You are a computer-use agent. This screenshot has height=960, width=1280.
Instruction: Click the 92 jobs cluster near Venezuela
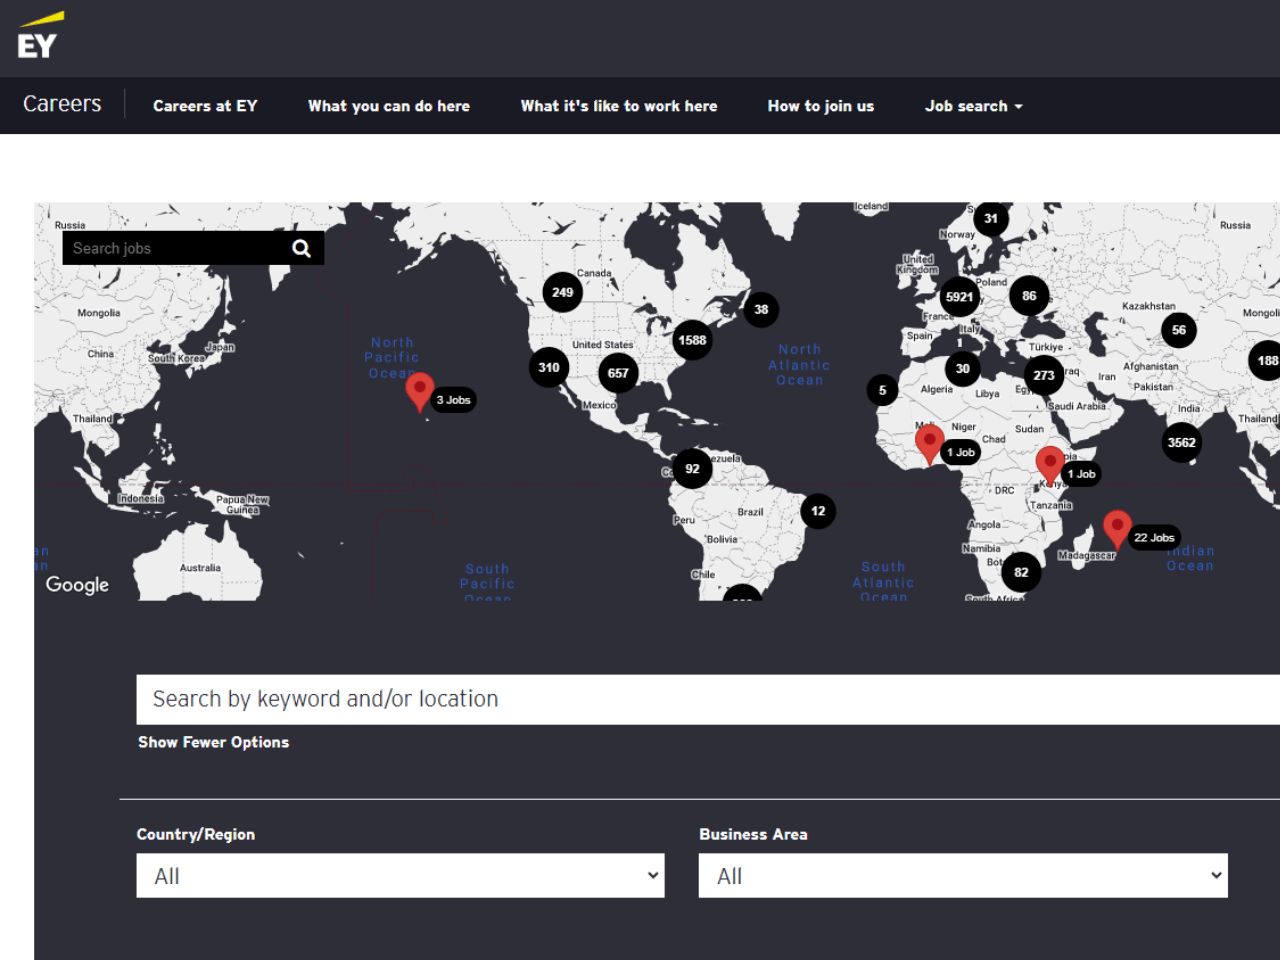click(x=692, y=468)
